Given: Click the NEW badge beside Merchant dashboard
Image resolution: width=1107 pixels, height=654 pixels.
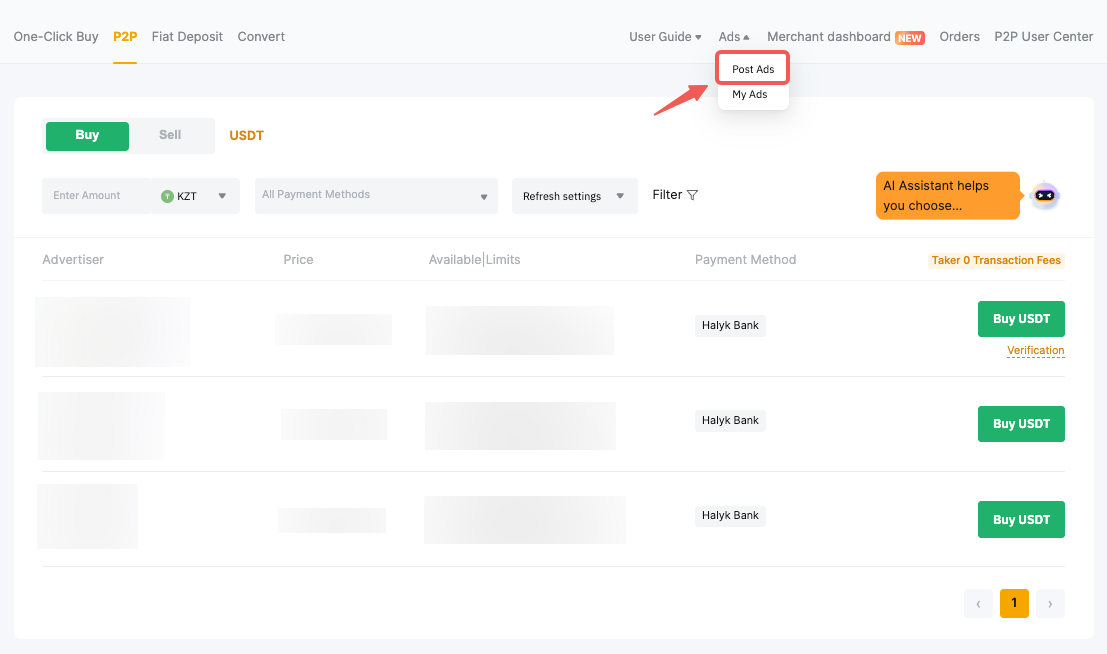Looking at the screenshot, I should pyautogui.click(x=909, y=38).
